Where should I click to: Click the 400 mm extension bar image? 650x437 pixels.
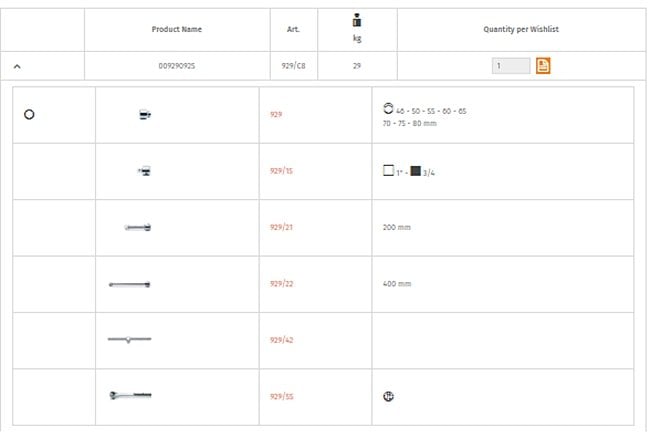(x=129, y=284)
